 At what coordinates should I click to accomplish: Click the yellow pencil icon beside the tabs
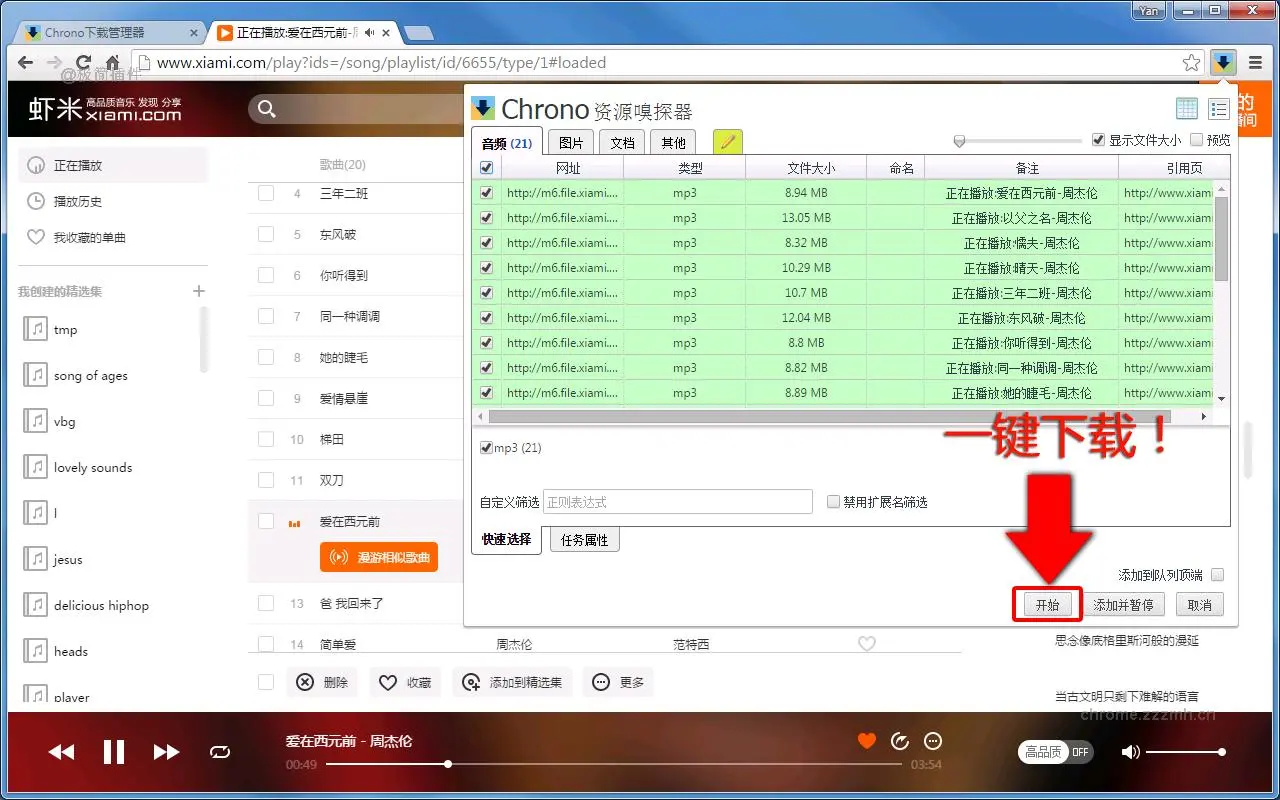(727, 142)
